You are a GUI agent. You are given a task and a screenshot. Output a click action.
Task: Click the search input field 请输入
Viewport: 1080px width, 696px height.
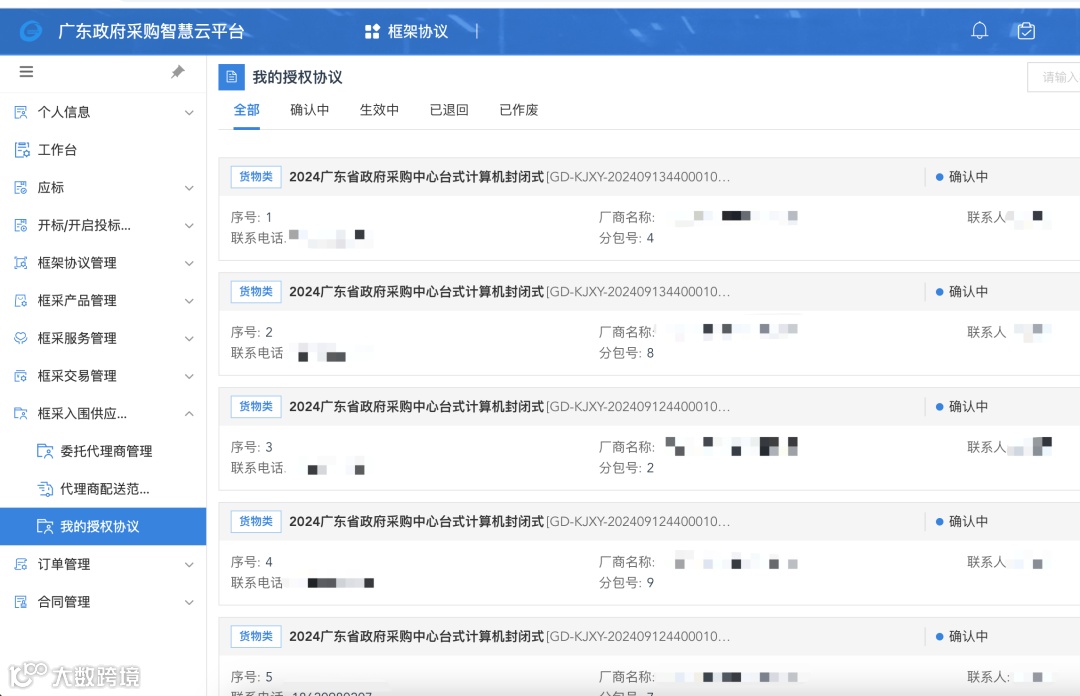point(1054,77)
